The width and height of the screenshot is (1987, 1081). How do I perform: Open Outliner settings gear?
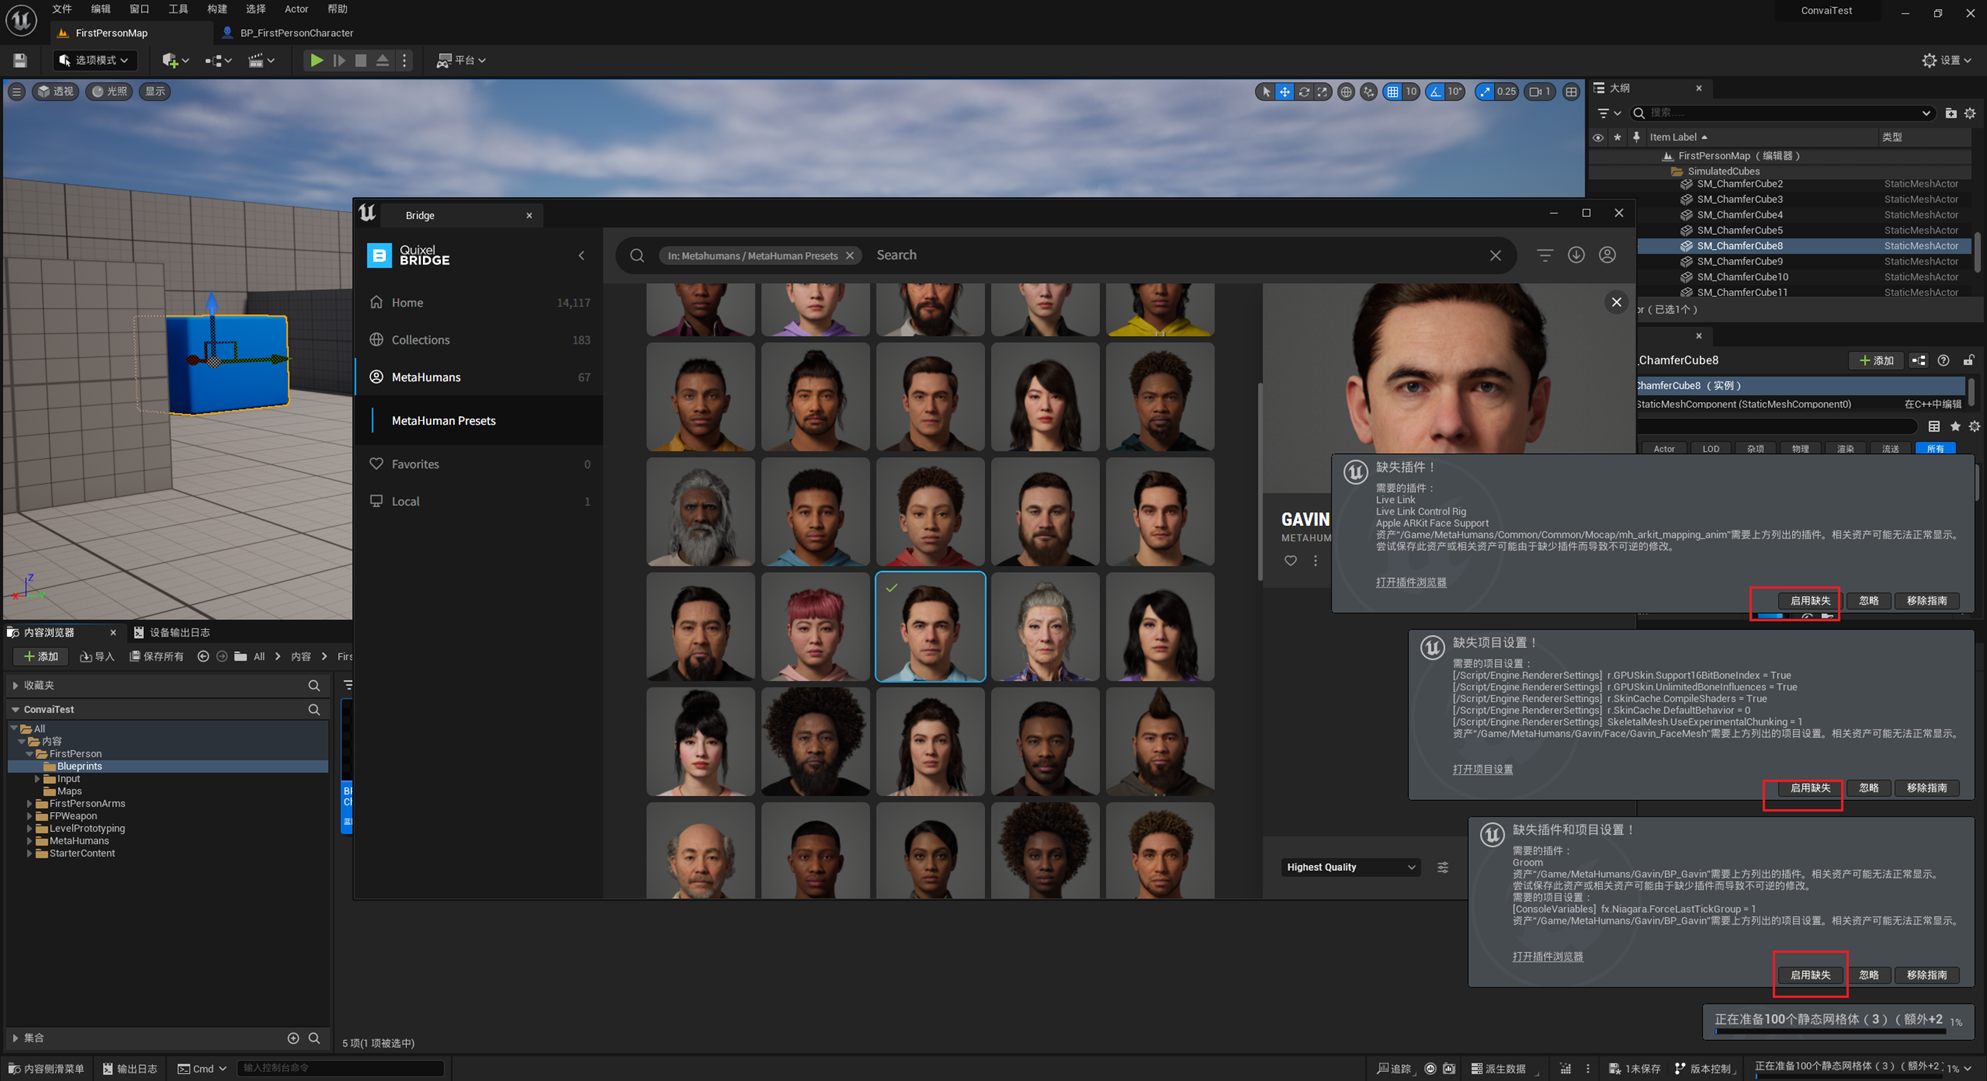1970,113
